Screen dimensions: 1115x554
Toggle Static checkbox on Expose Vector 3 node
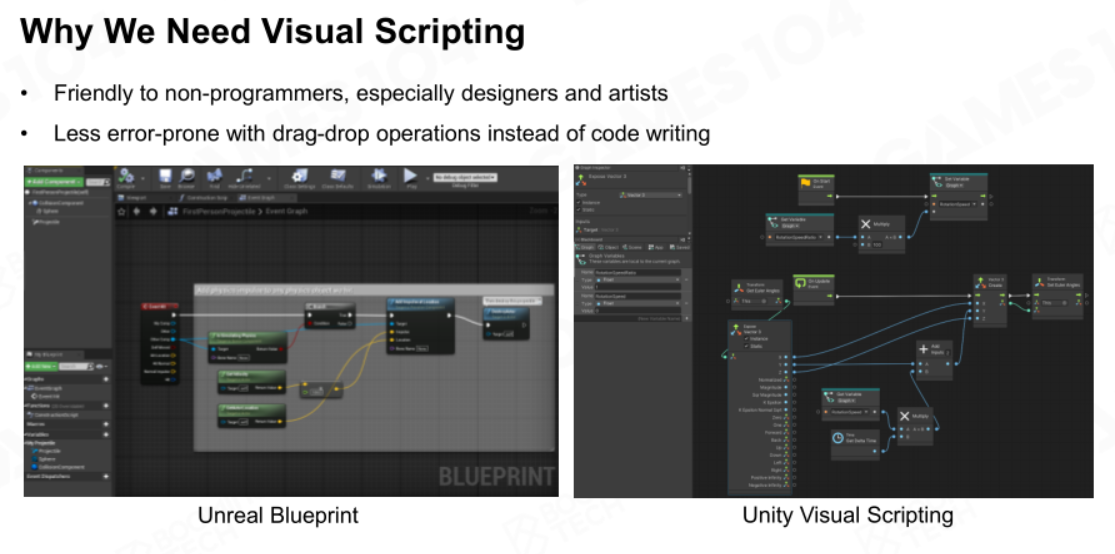click(746, 346)
